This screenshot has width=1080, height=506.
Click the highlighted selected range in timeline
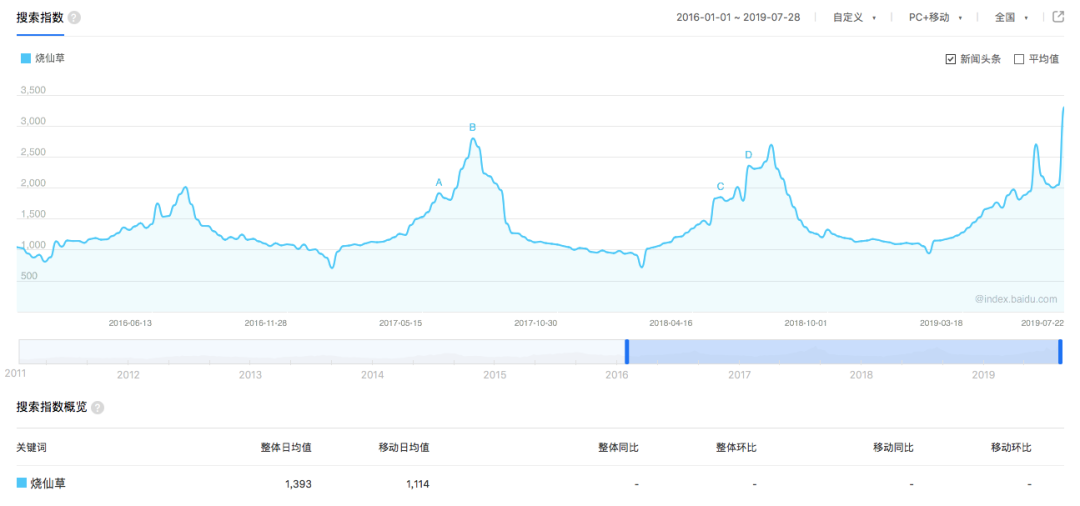pos(844,351)
